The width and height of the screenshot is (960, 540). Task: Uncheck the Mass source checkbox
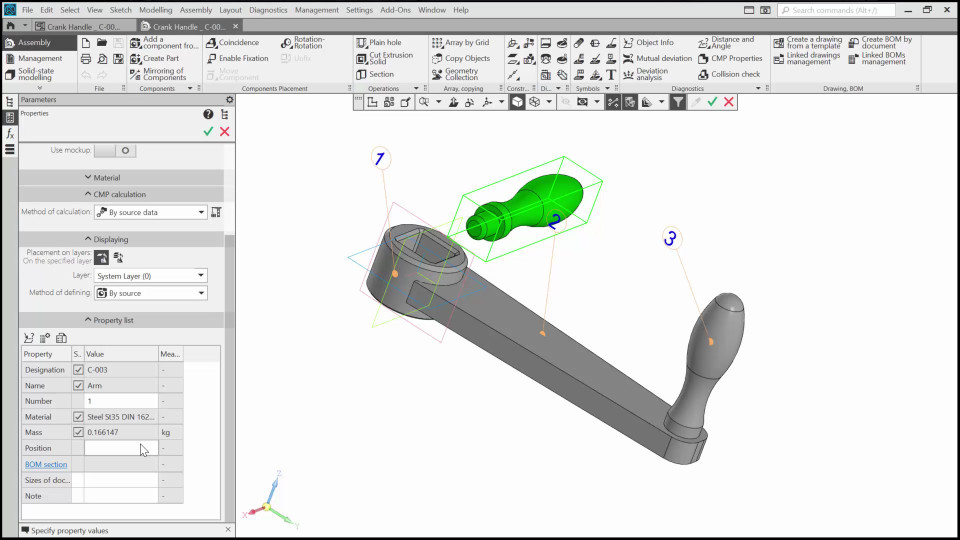[78, 432]
